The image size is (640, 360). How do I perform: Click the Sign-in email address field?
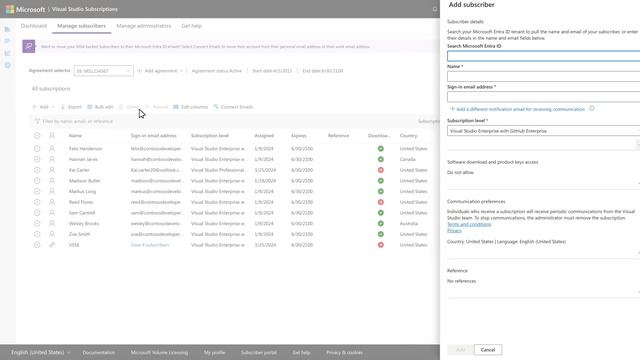[x=543, y=97]
